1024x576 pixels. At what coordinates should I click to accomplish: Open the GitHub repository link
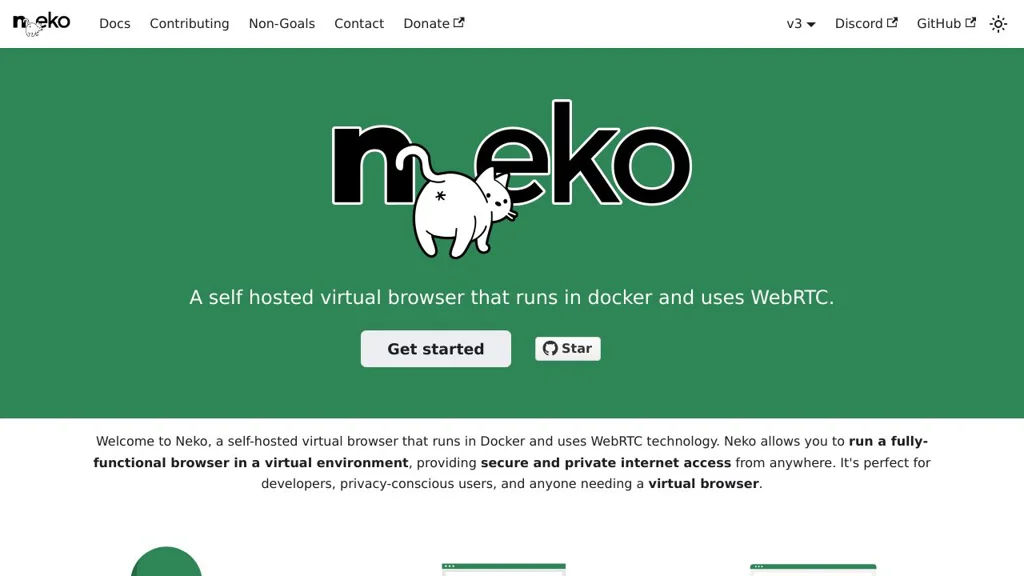click(946, 24)
